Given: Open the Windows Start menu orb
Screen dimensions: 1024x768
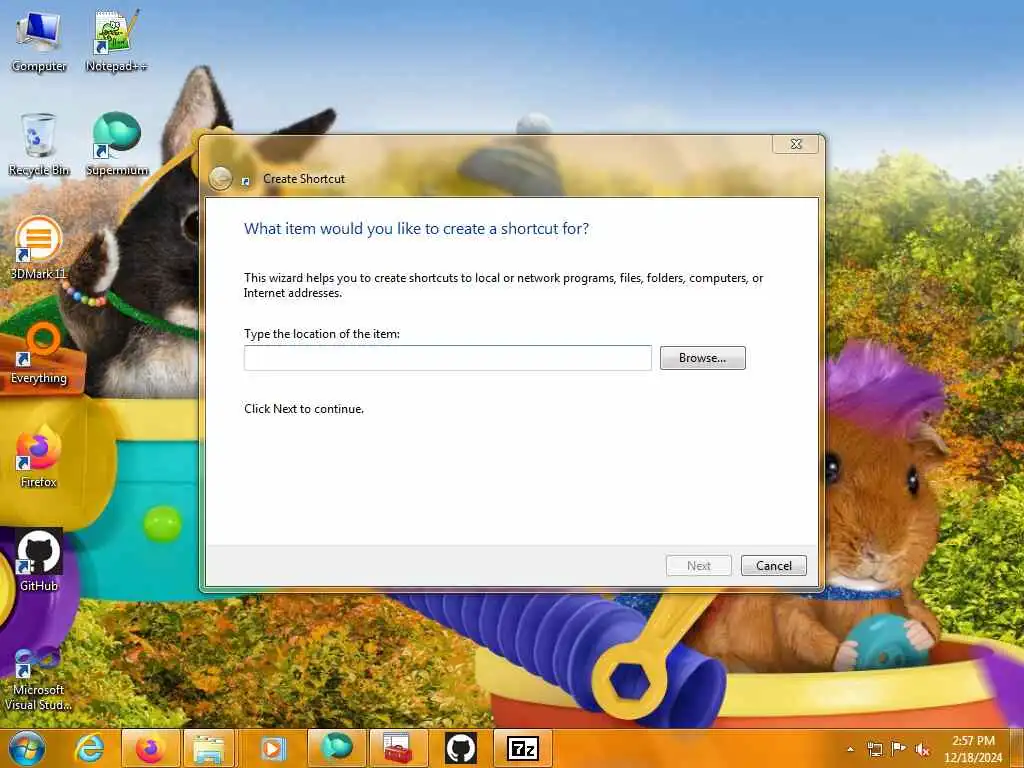Looking at the screenshot, I should click(x=27, y=748).
